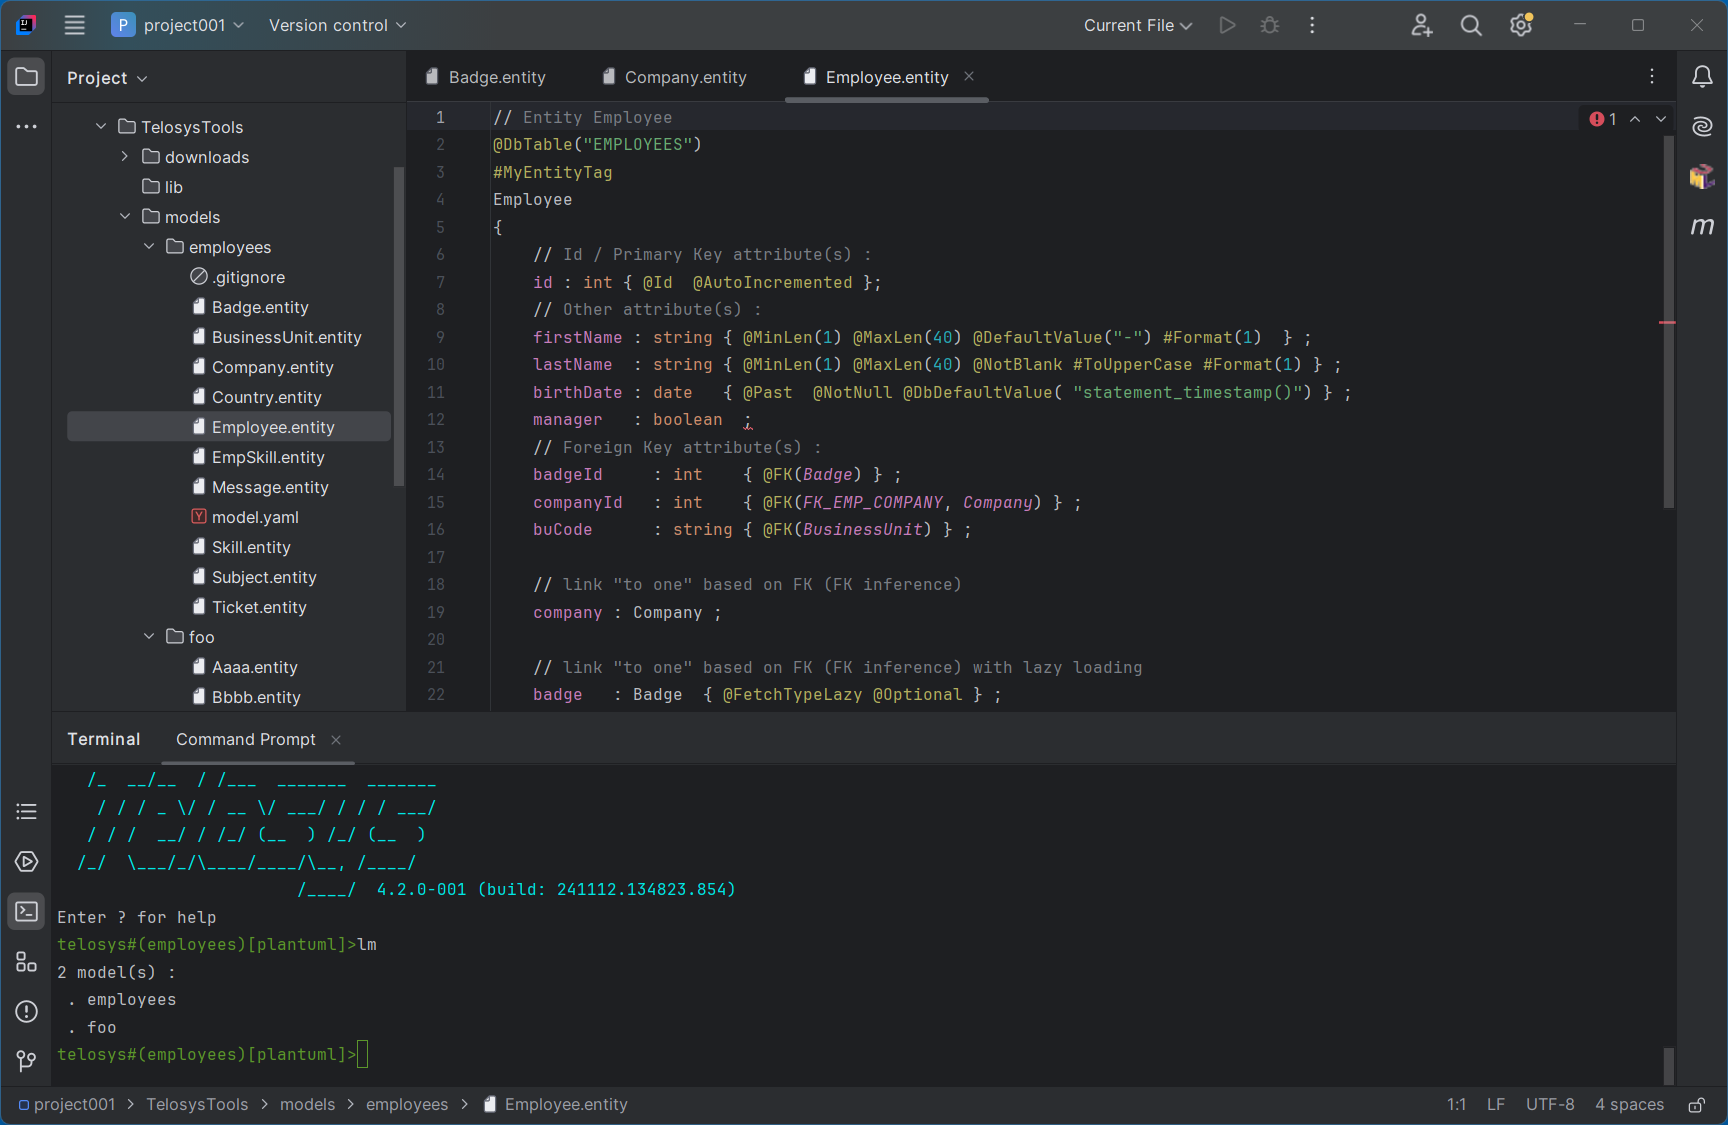Open the Notifications bell panel
The height and width of the screenshot is (1125, 1728).
coord(1702,77)
